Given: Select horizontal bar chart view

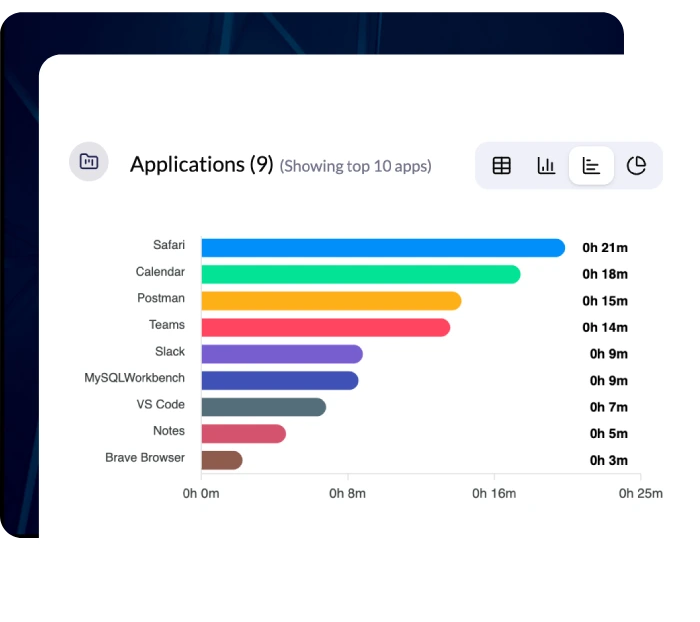Looking at the screenshot, I should 591,166.
